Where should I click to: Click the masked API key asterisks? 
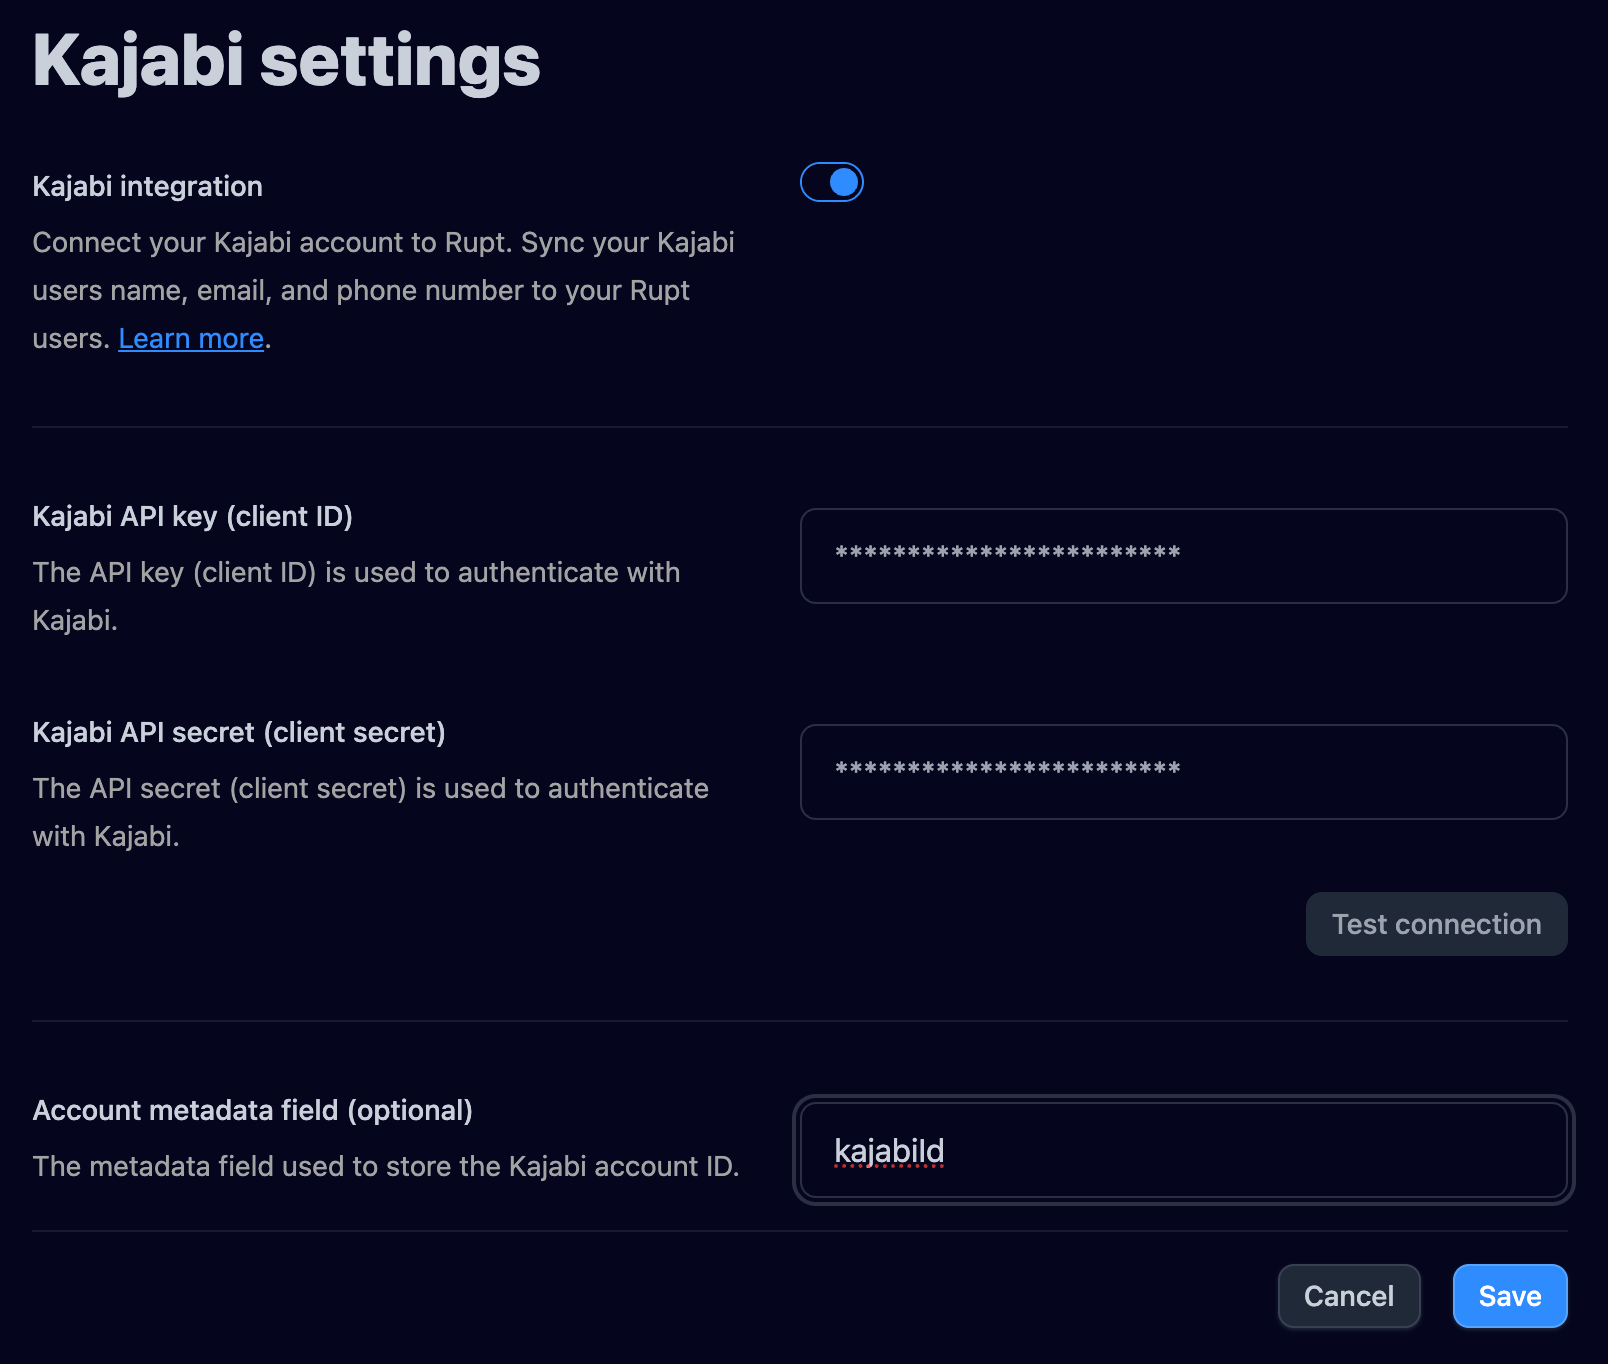pyautogui.click(x=1007, y=552)
